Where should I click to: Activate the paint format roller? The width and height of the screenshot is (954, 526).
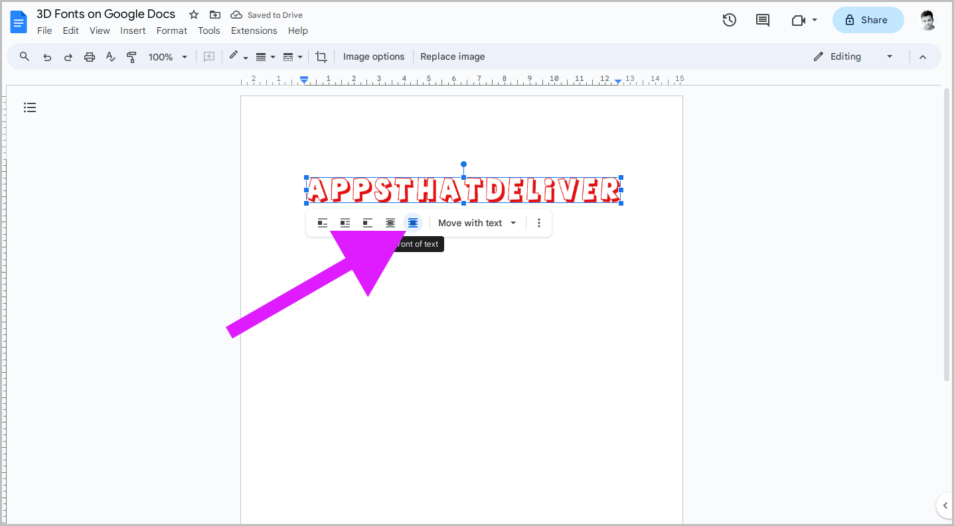point(131,57)
